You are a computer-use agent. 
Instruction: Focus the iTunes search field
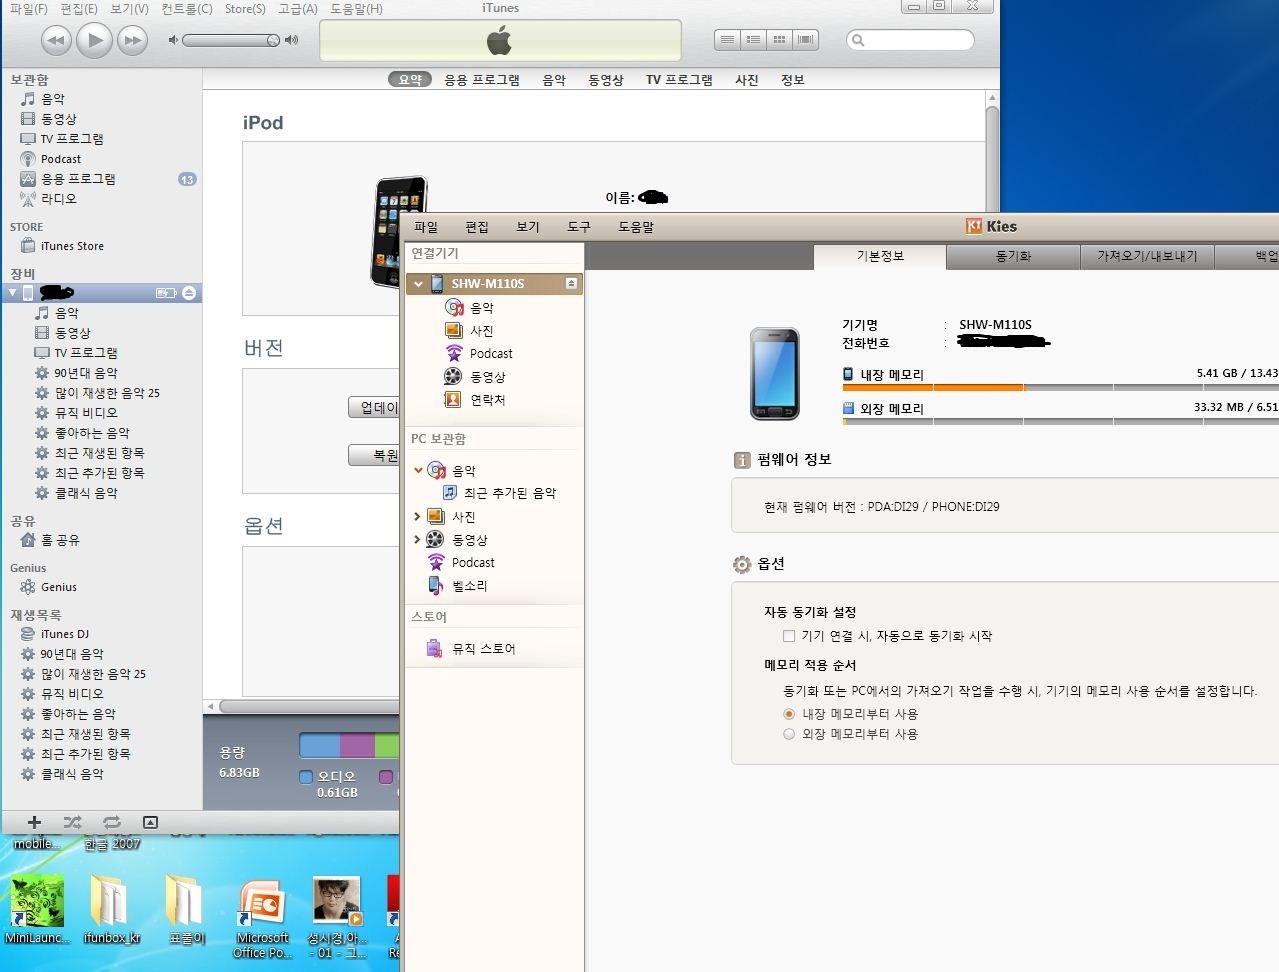pyautogui.click(x=910, y=40)
